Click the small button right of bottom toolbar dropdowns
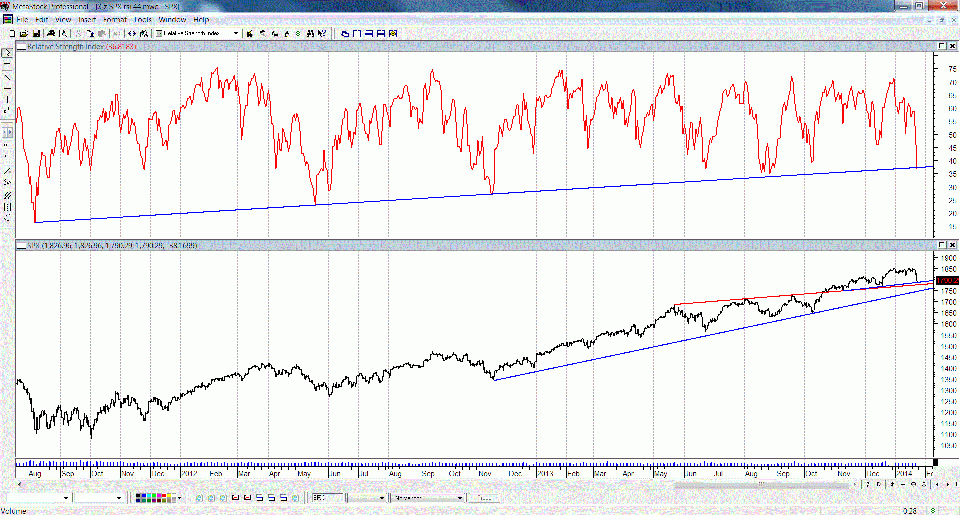960x516 pixels. click(485, 498)
